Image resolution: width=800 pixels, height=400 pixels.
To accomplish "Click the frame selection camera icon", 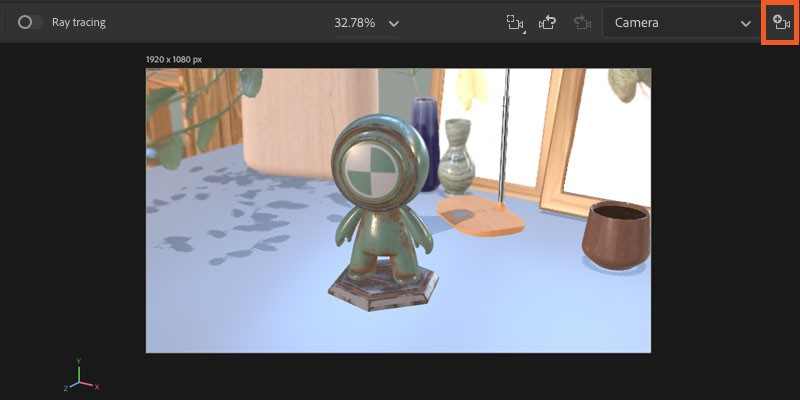I will [x=515, y=22].
